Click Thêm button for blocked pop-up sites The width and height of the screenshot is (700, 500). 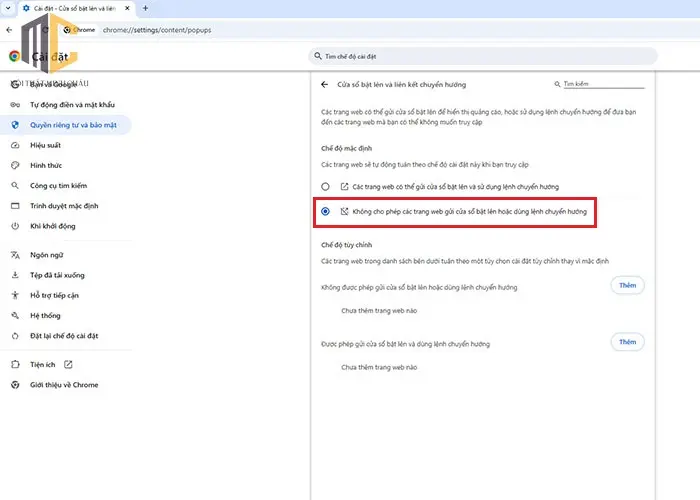(627, 285)
